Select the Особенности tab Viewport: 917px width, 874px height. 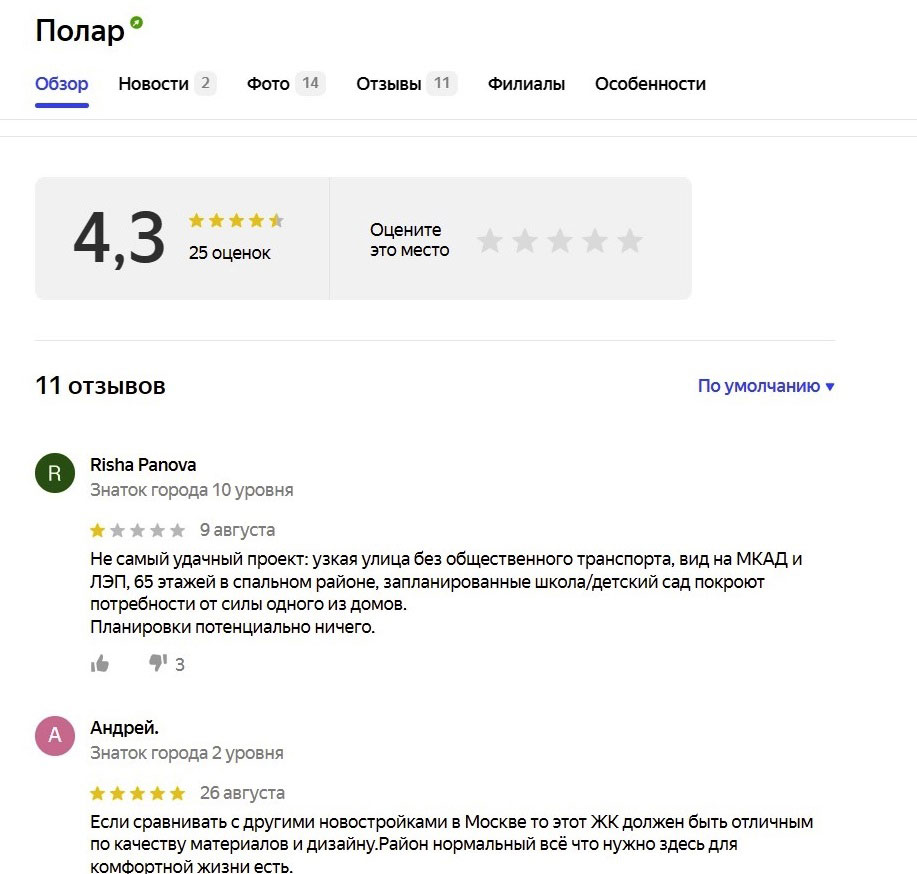[650, 84]
